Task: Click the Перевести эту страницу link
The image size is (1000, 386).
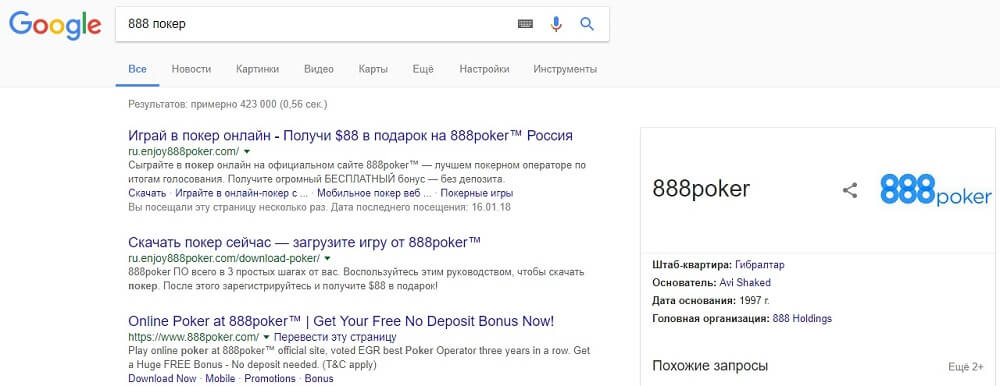Action: (x=335, y=337)
